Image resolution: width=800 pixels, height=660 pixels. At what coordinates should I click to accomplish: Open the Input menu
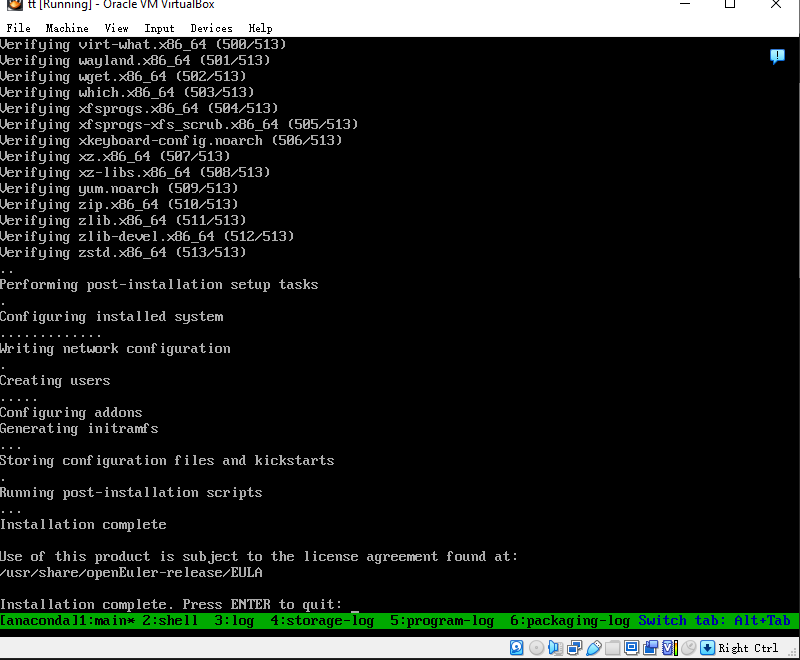click(x=159, y=28)
